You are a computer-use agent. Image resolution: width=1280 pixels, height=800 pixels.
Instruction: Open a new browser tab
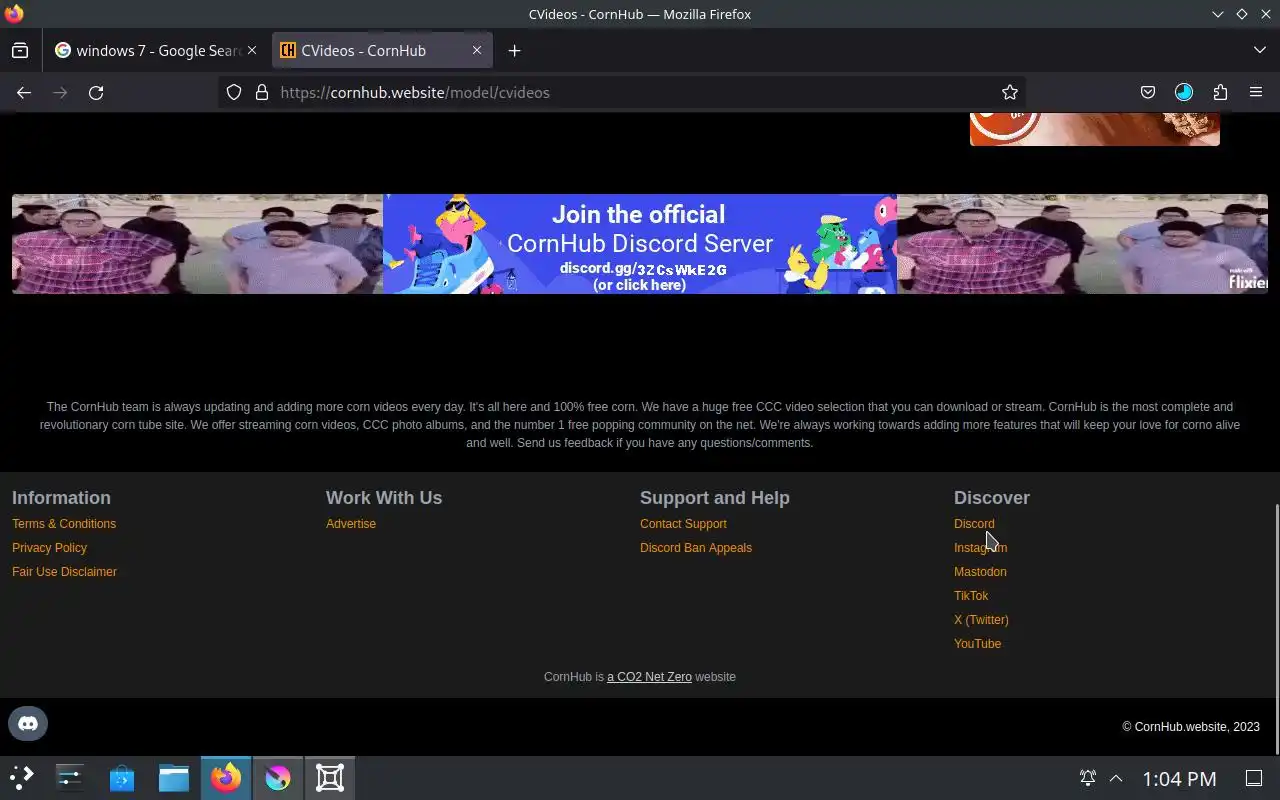click(514, 50)
